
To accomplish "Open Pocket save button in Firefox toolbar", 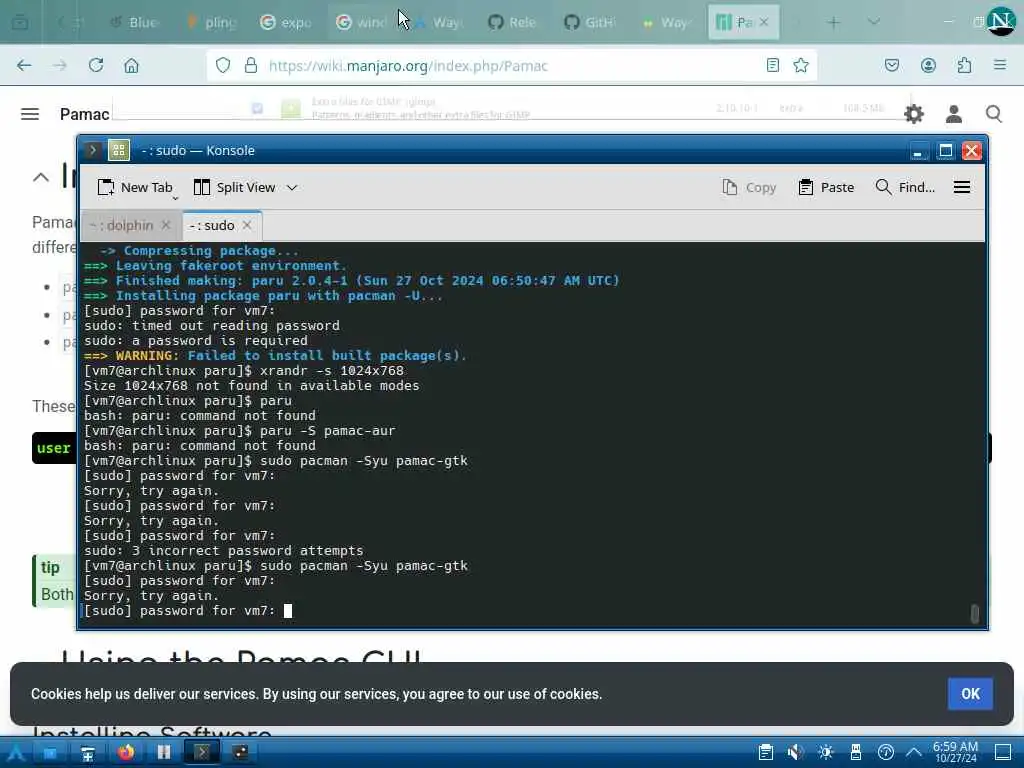I will pos(891,65).
